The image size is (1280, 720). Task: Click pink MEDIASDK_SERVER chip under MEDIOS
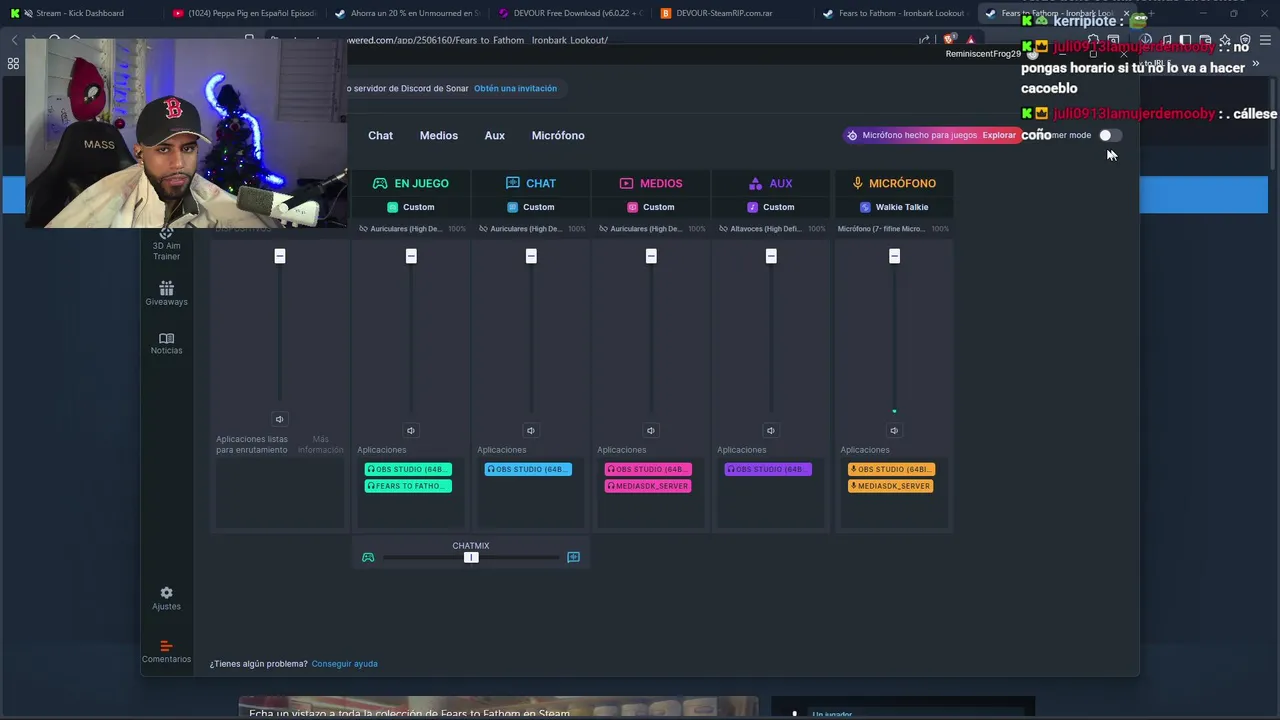pos(647,486)
